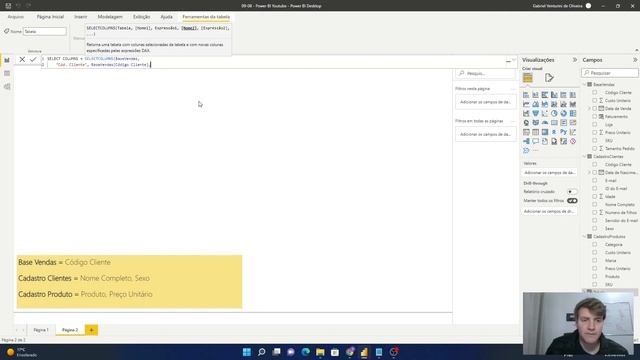
Task: Open the Inserir ribbon tab
Action: [80, 17]
